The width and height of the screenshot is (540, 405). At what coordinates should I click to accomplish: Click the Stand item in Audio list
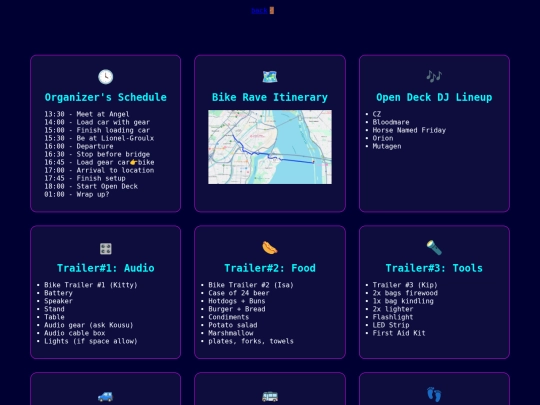(x=54, y=309)
